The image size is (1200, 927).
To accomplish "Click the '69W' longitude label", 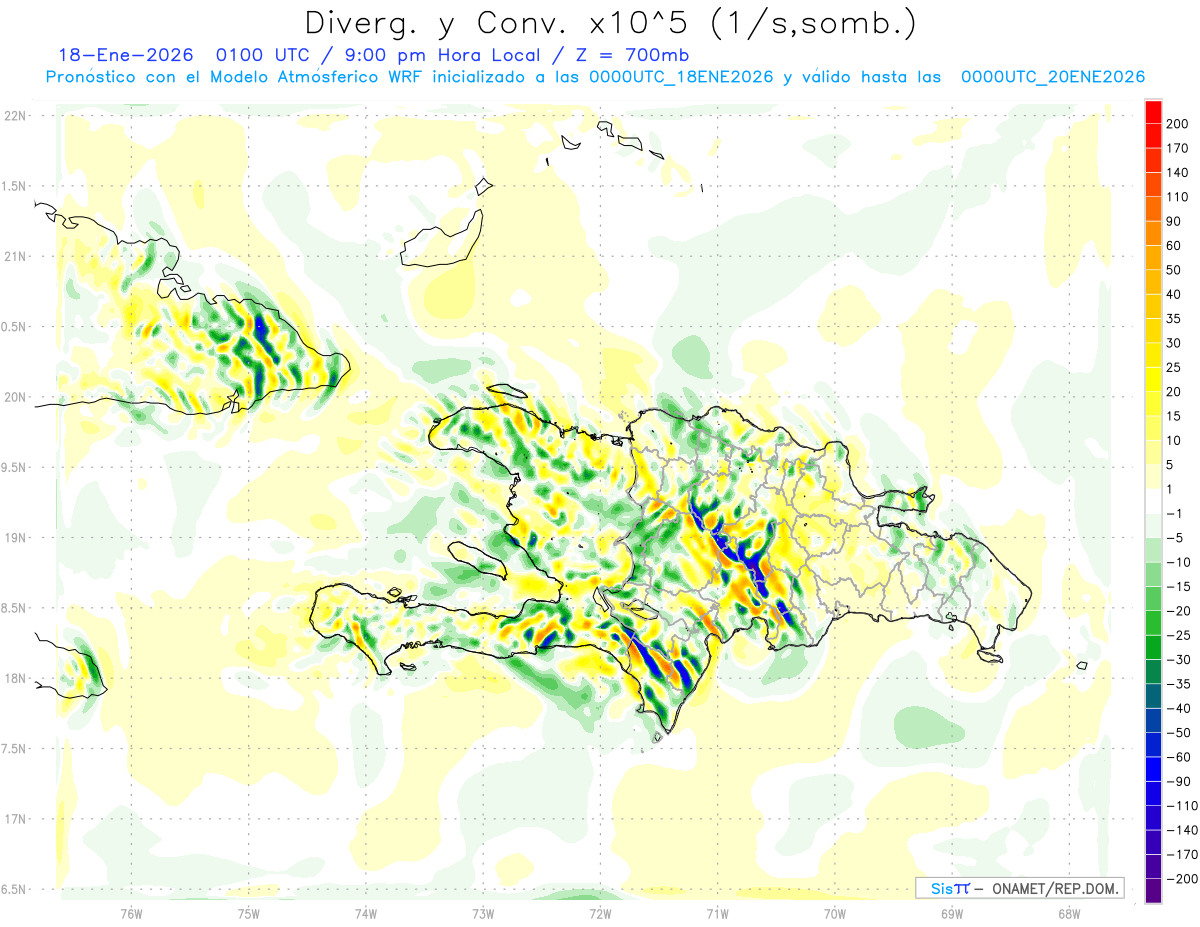I will click(951, 913).
